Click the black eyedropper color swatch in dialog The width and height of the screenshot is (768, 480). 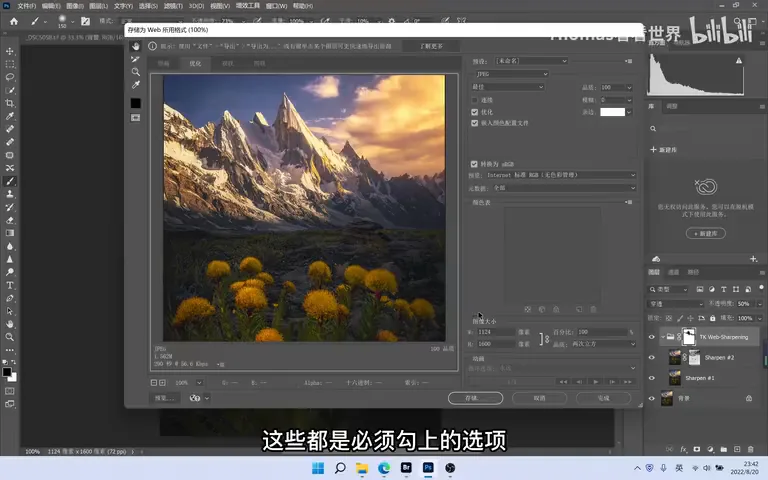coord(136,103)
